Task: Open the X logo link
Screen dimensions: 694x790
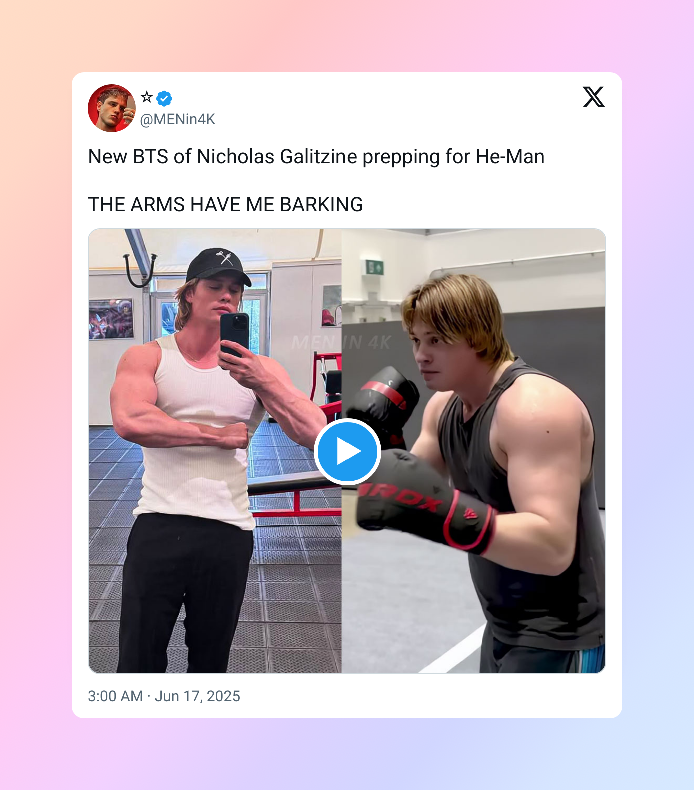Action: (x=594, y=97)
